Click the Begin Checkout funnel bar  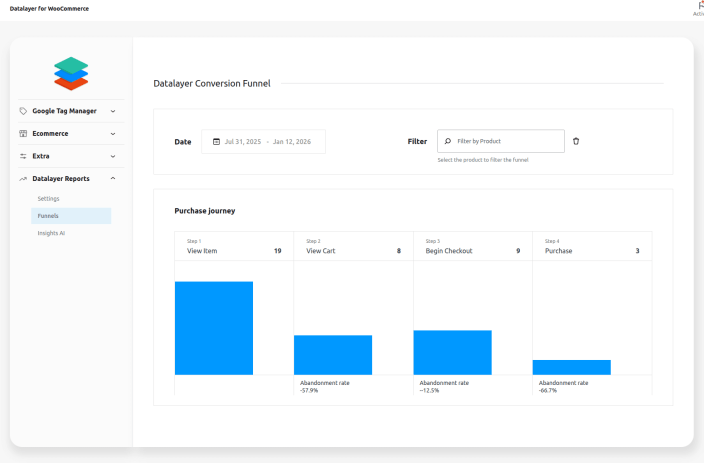(452, 352)
